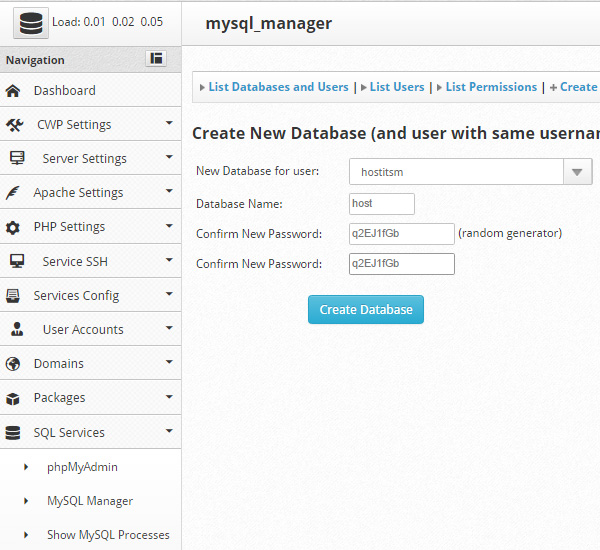Expand the Services Config section
The width and height of the screenshot is (600, 550).
90,295
